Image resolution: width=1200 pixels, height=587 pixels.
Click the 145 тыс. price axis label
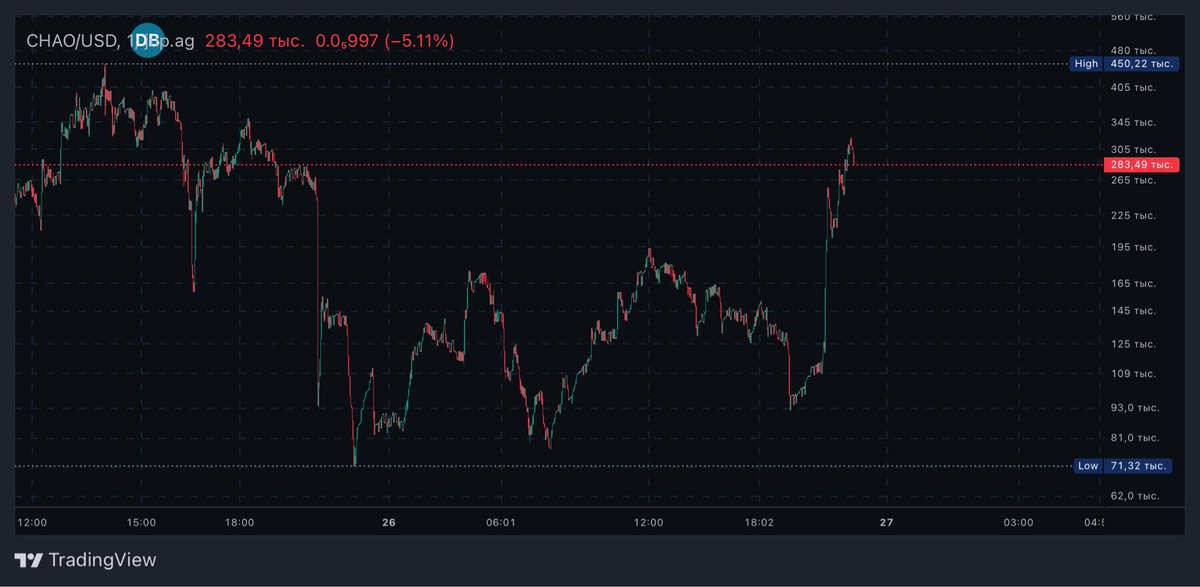(1133, 311)
